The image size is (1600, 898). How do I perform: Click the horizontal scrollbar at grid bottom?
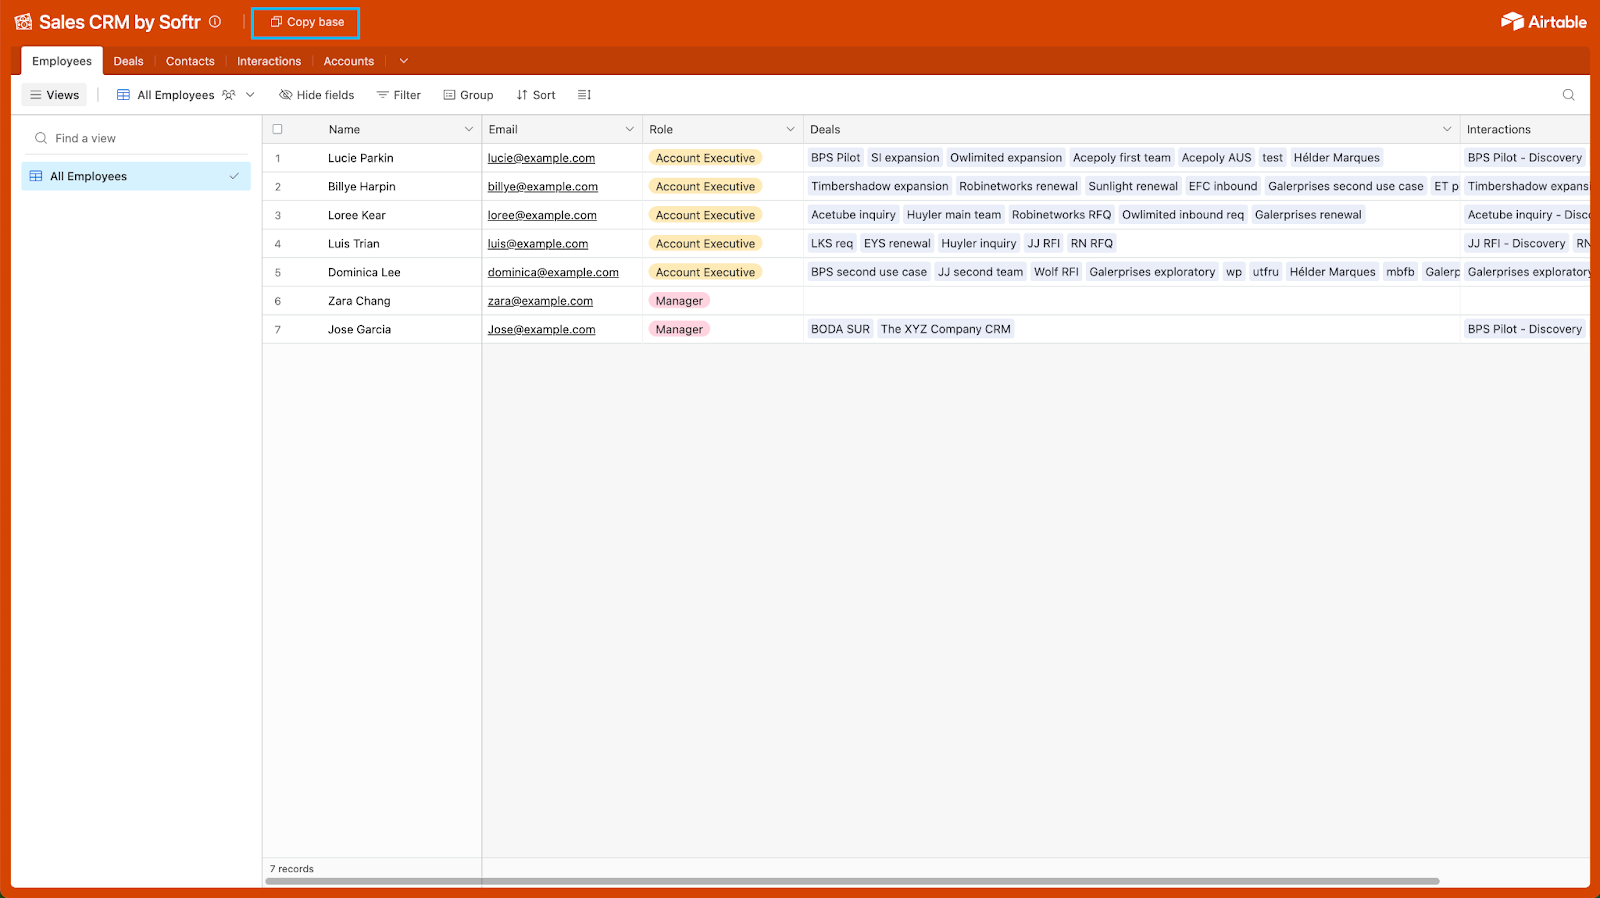[x=853, y=881]
